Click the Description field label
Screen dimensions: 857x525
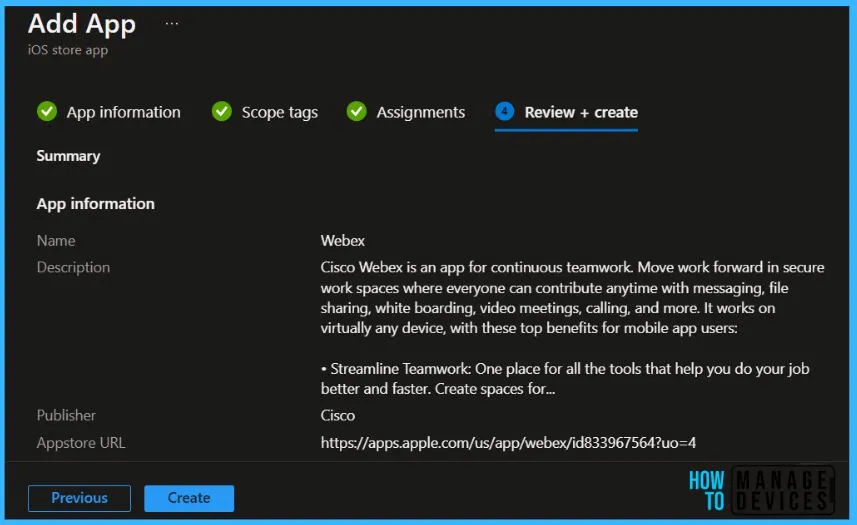(x=73, y=267)
